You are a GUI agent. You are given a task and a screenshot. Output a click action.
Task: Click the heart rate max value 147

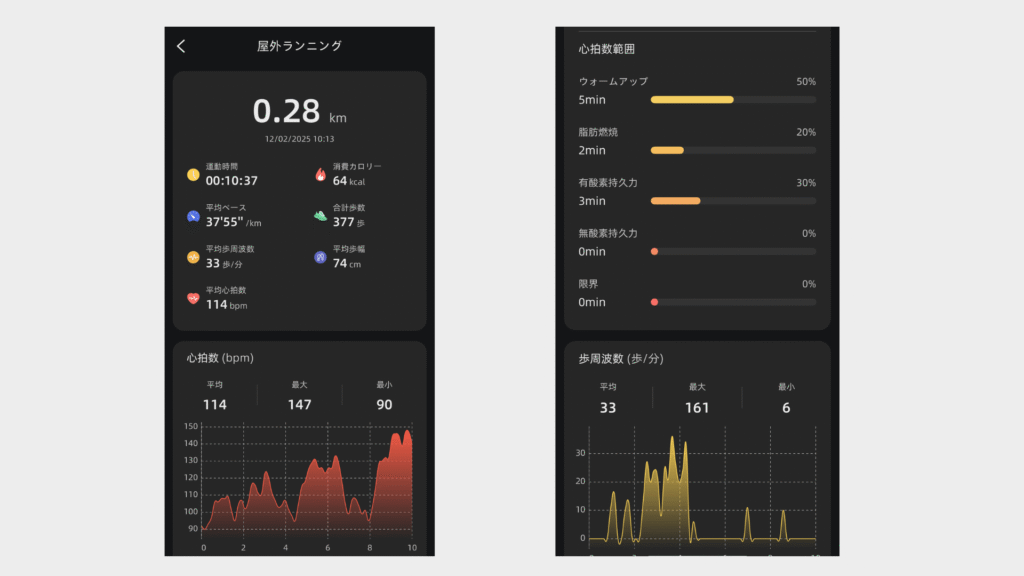coord(299,405)
